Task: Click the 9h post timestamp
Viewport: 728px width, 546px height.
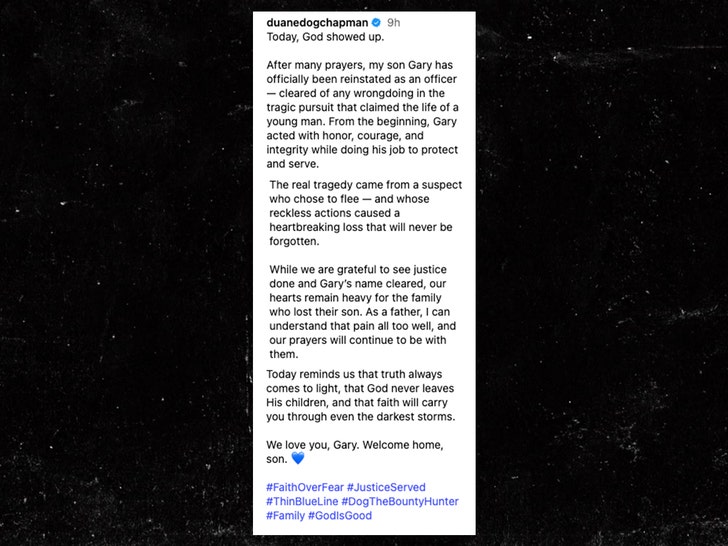Action: point(396,22)
